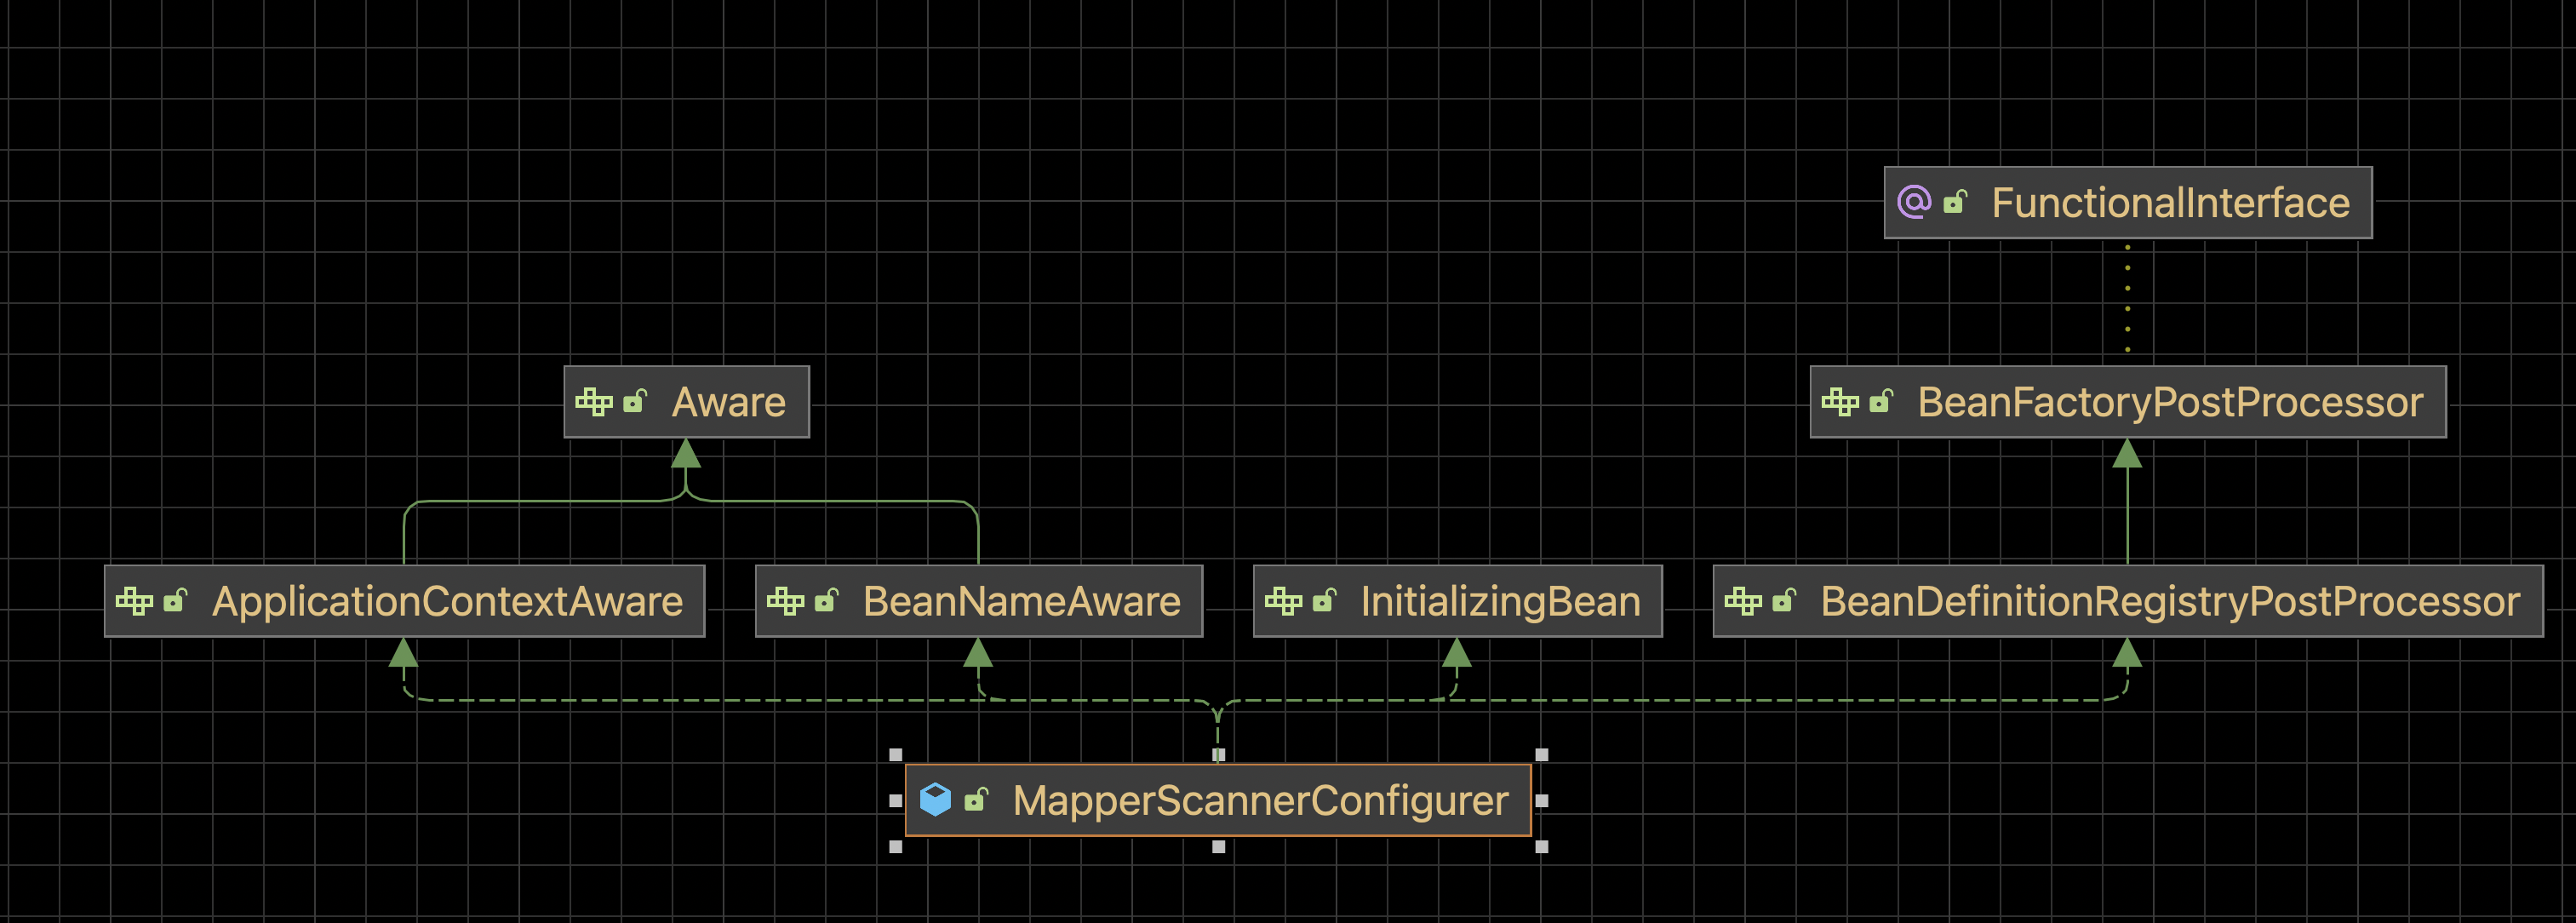Image resolution: width=2576 pixels, height=923 pixels.
Task: Select the MapperScannerConfigurer class node
Action: pos(1218,800)
